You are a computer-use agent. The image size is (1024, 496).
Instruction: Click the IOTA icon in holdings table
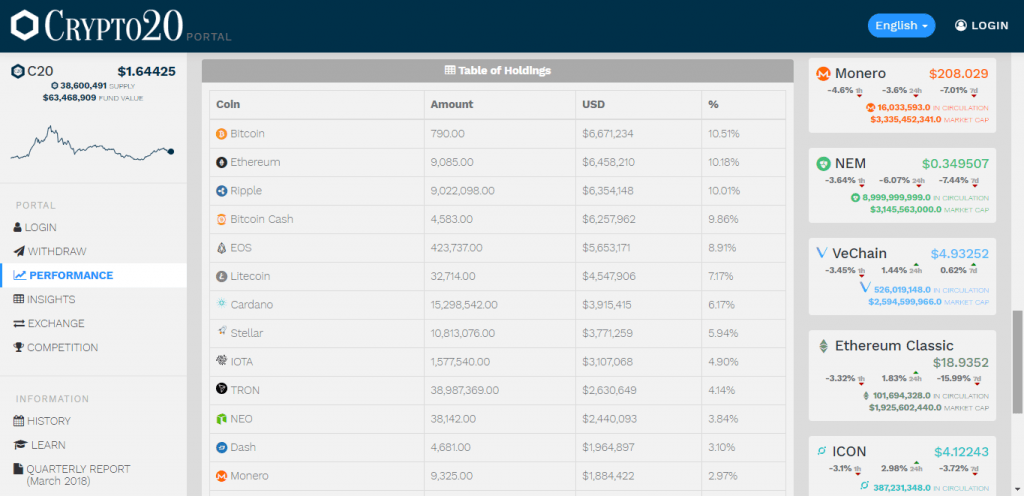(221, 360)
